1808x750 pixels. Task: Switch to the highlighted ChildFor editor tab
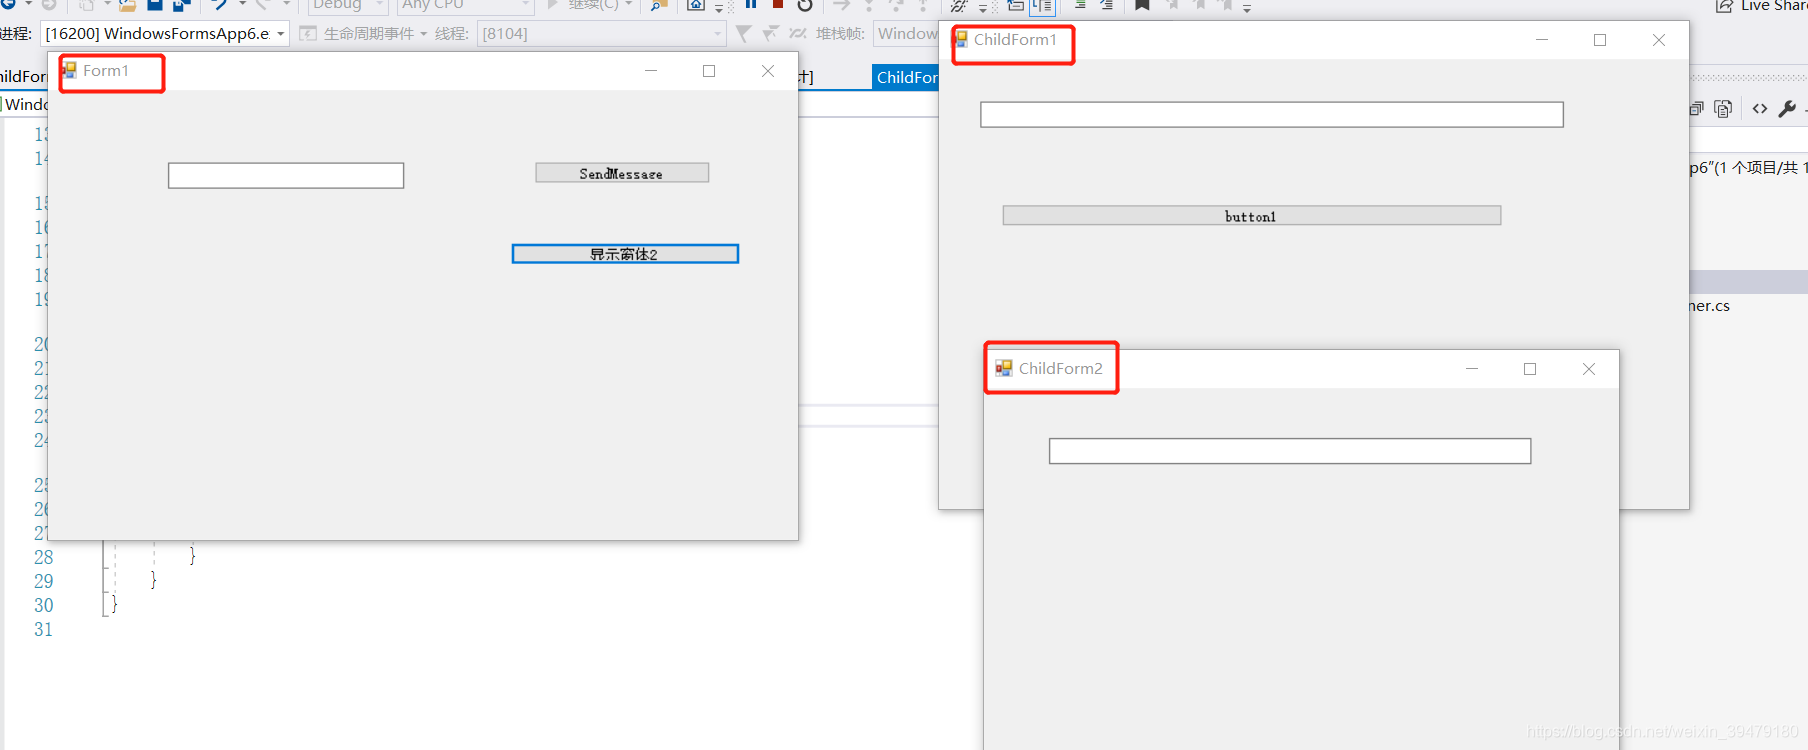click(906, 77)
